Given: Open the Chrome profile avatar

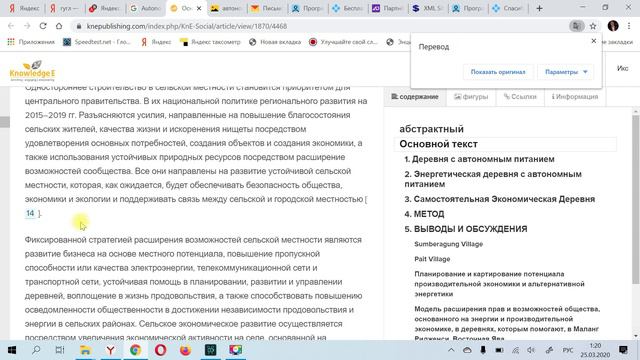Looking at the screenshot, I should point(613,26).
